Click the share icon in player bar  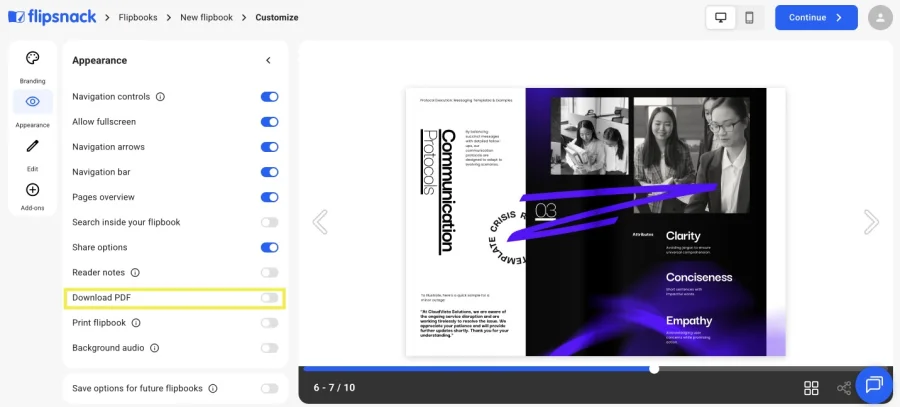click(843, 389)
